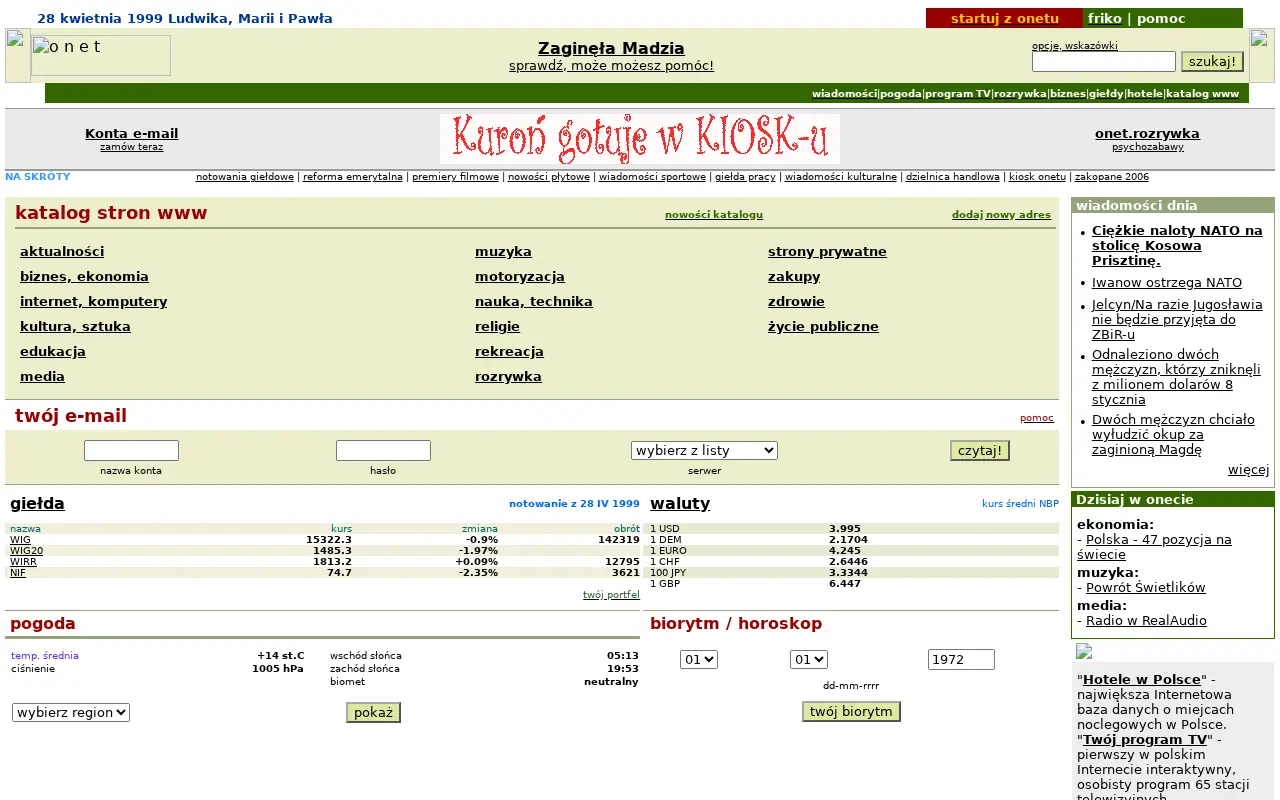Select 'katalog www' in green navigation bar
The width and height of the screenshot is (1280, 800).
(x=1202, y=93)
